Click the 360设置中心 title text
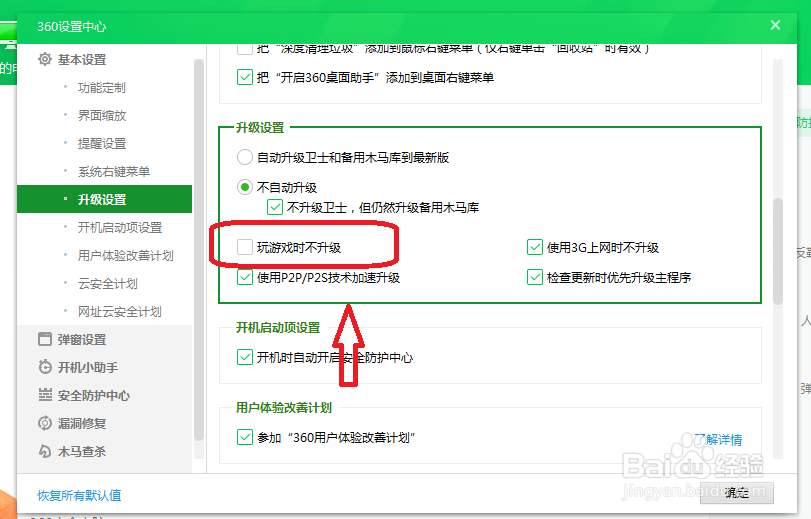 71,26
